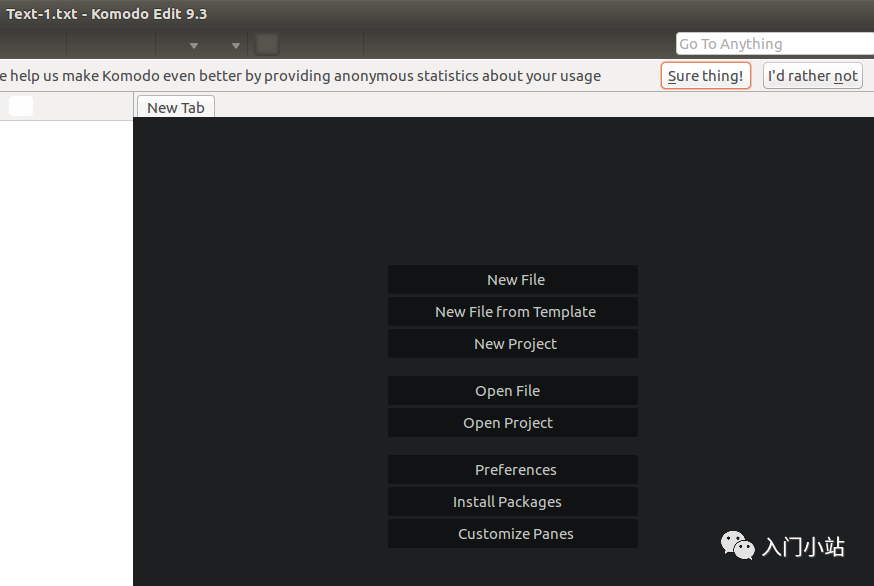This screenshot has height=586, width=874.
Task: Click the Text-1.txt - Komodo Edit 9.3 title
Action: 106,14
